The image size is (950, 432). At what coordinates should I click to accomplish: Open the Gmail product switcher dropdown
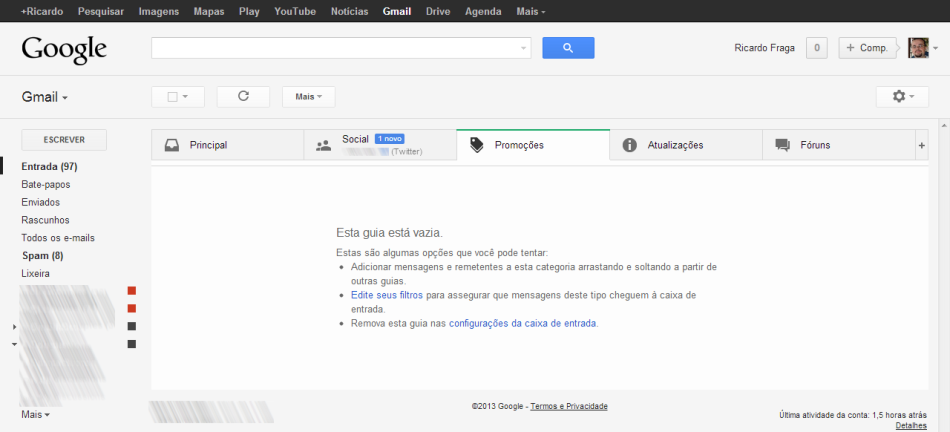tap(44, 97)
